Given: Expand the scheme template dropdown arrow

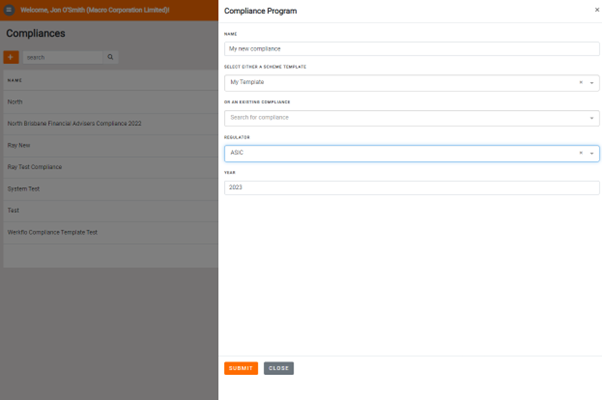Looking at the screenshot, I should [x=592, y=83].
